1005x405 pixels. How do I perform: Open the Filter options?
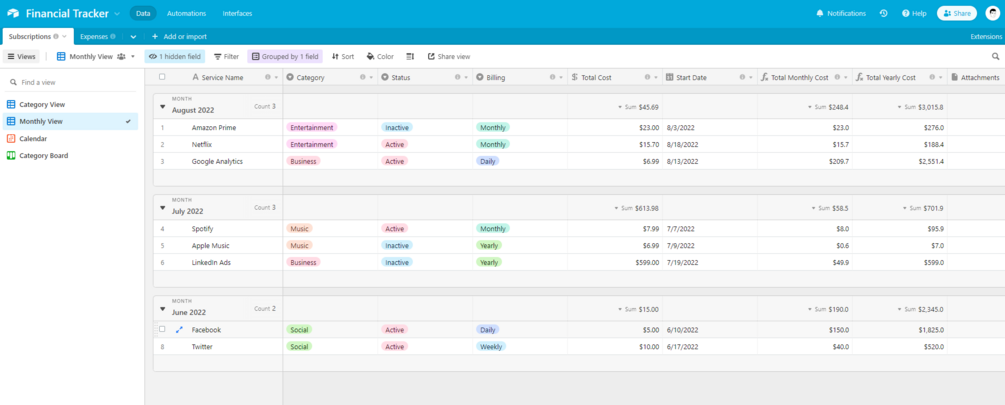click(x=226, y=56)
